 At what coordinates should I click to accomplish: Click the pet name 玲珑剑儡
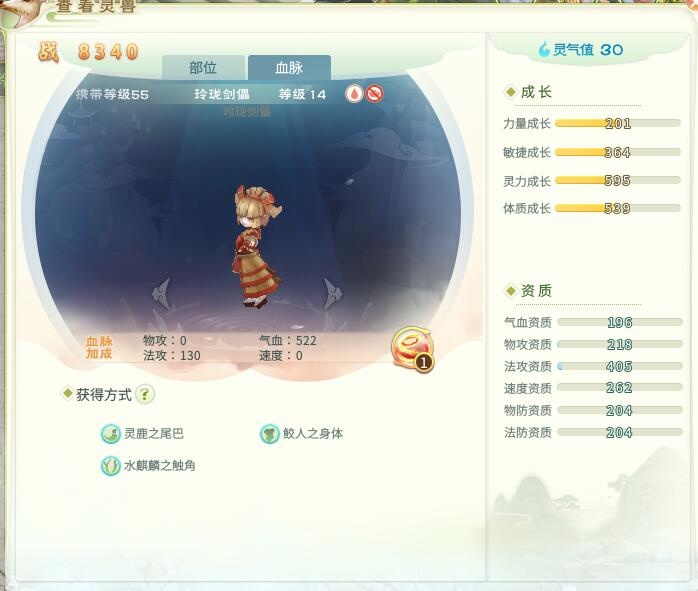point(222,94)
